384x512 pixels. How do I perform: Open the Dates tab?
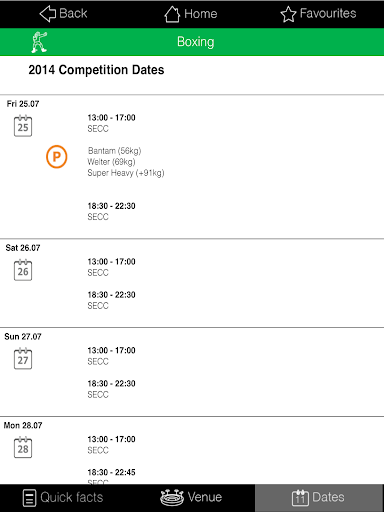(x=319, y=498)
